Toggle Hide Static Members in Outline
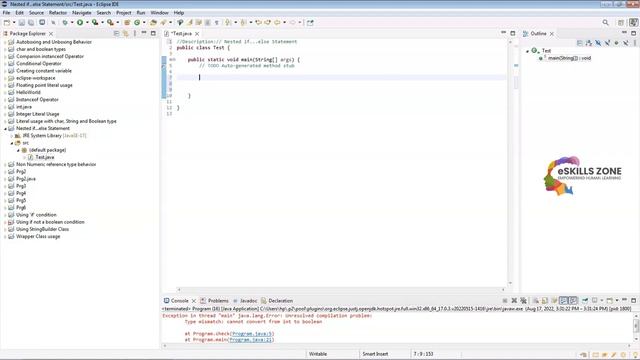640x360 pixels. [607, 42]
